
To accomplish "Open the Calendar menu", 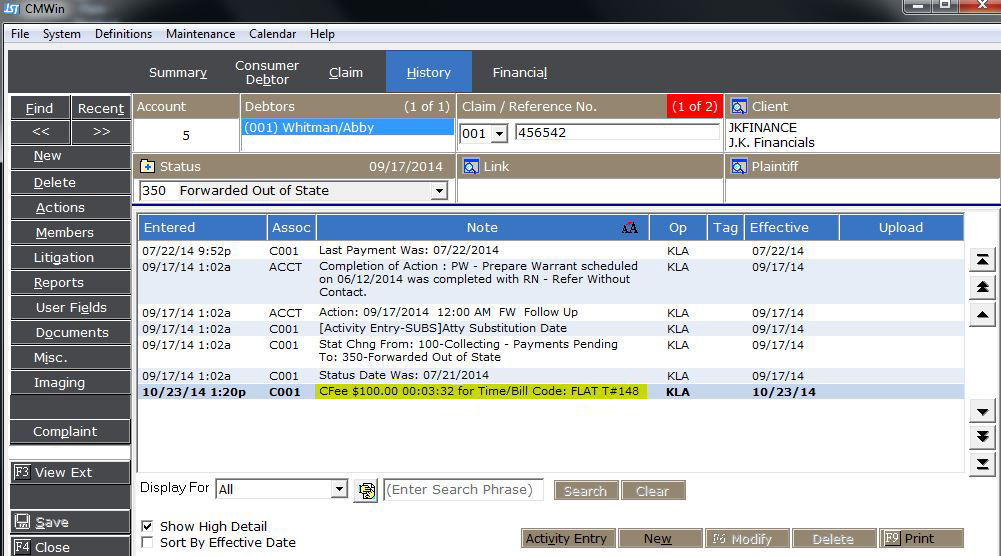I will pyautogui.click(x=273, y=34).
